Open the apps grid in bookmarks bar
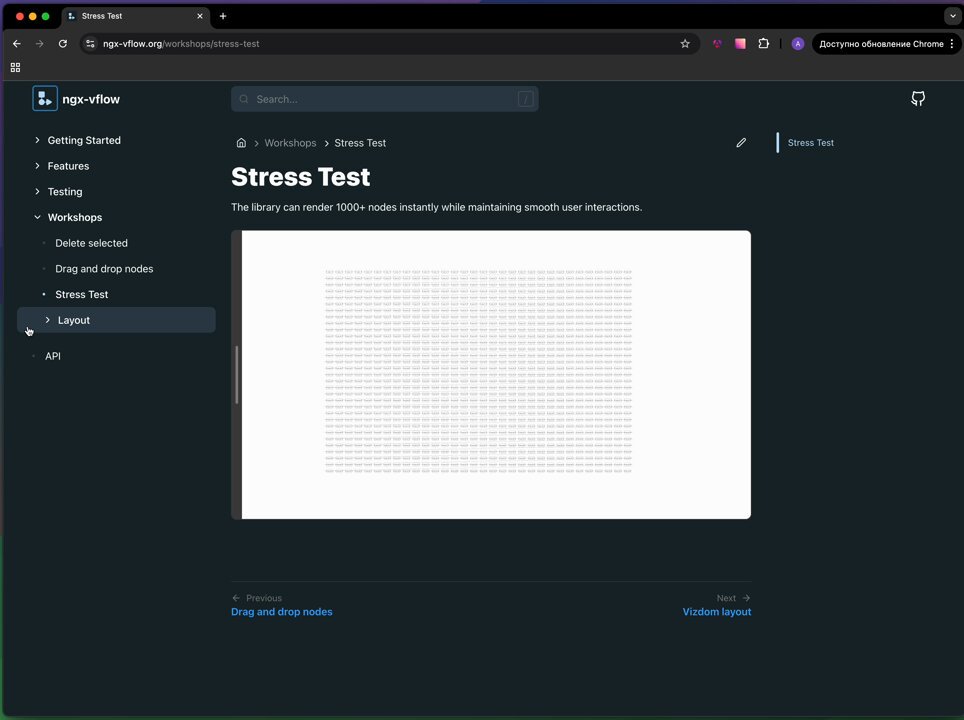Viewport: 964px width, 720px height. click(15, 68)
